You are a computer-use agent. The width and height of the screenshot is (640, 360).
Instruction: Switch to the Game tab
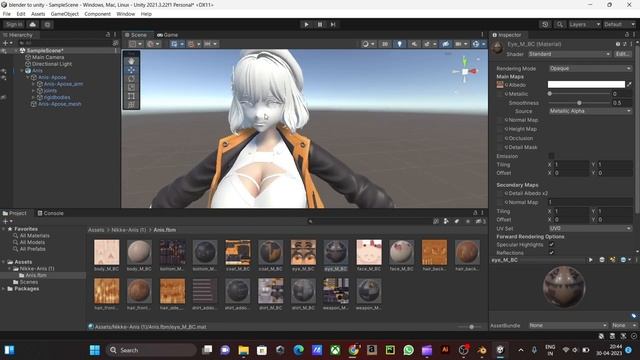(167, 35)
